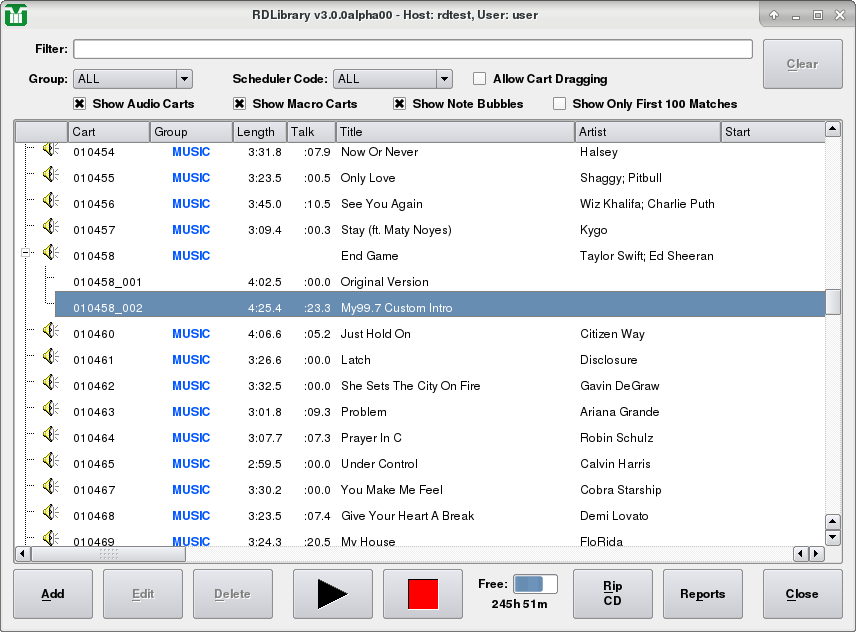Click the speaker icon for cart 010454
856x632 pixels.
click(50, 150)
